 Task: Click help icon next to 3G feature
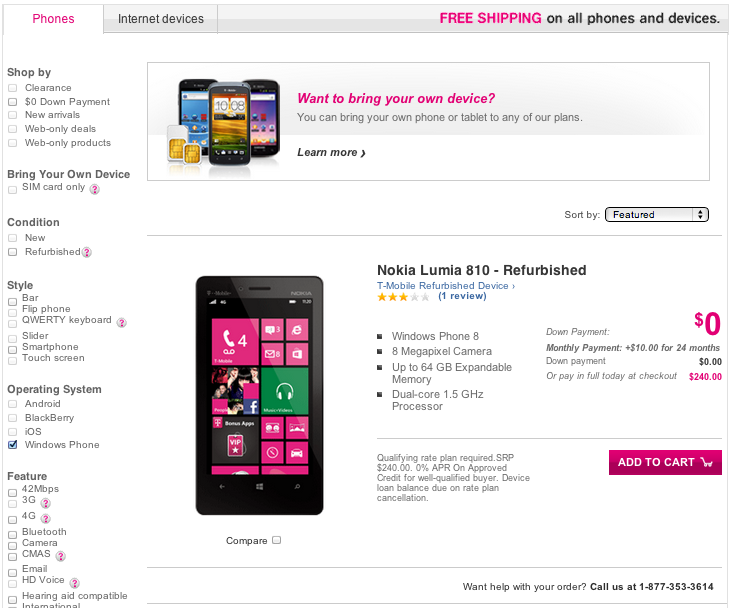[45, 503]
